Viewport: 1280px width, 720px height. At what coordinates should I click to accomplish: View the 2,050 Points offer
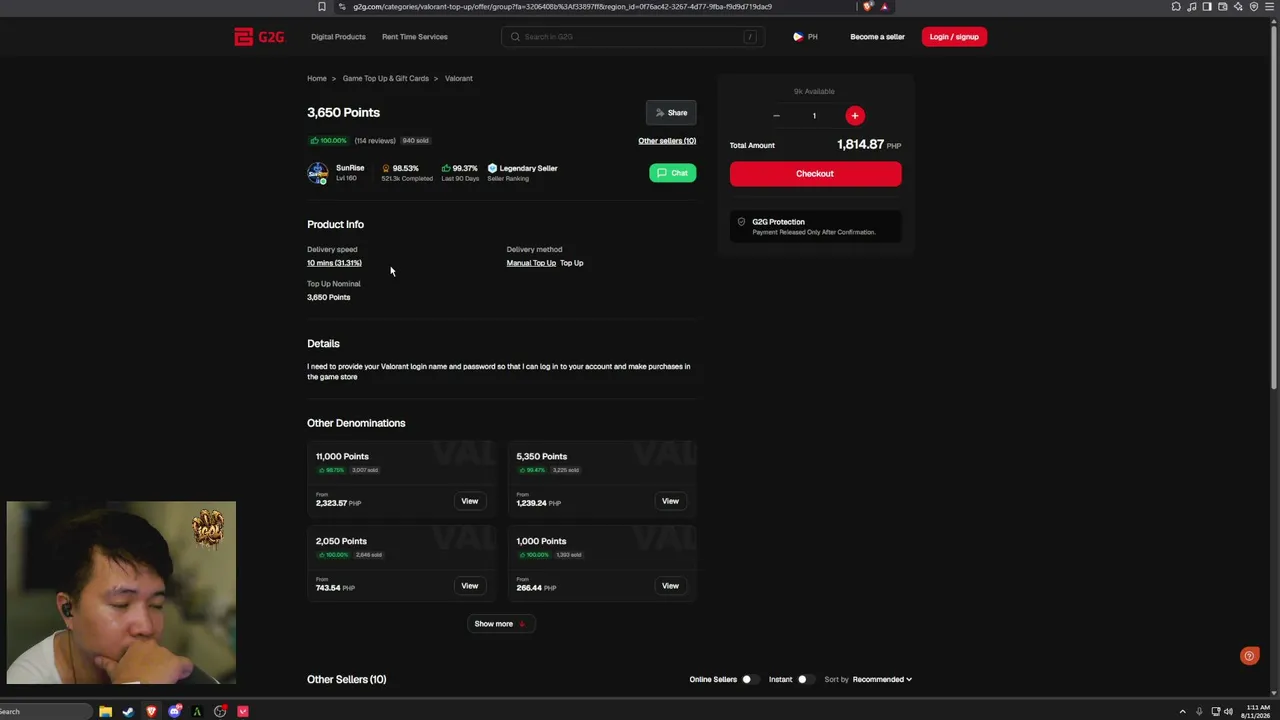470,586
